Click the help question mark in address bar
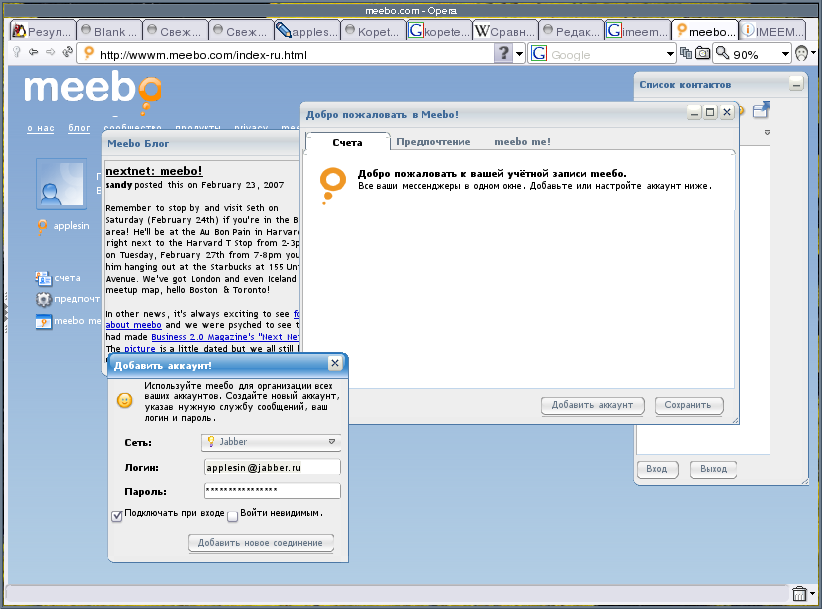This screenshot has height=609, width=822. 505,54
